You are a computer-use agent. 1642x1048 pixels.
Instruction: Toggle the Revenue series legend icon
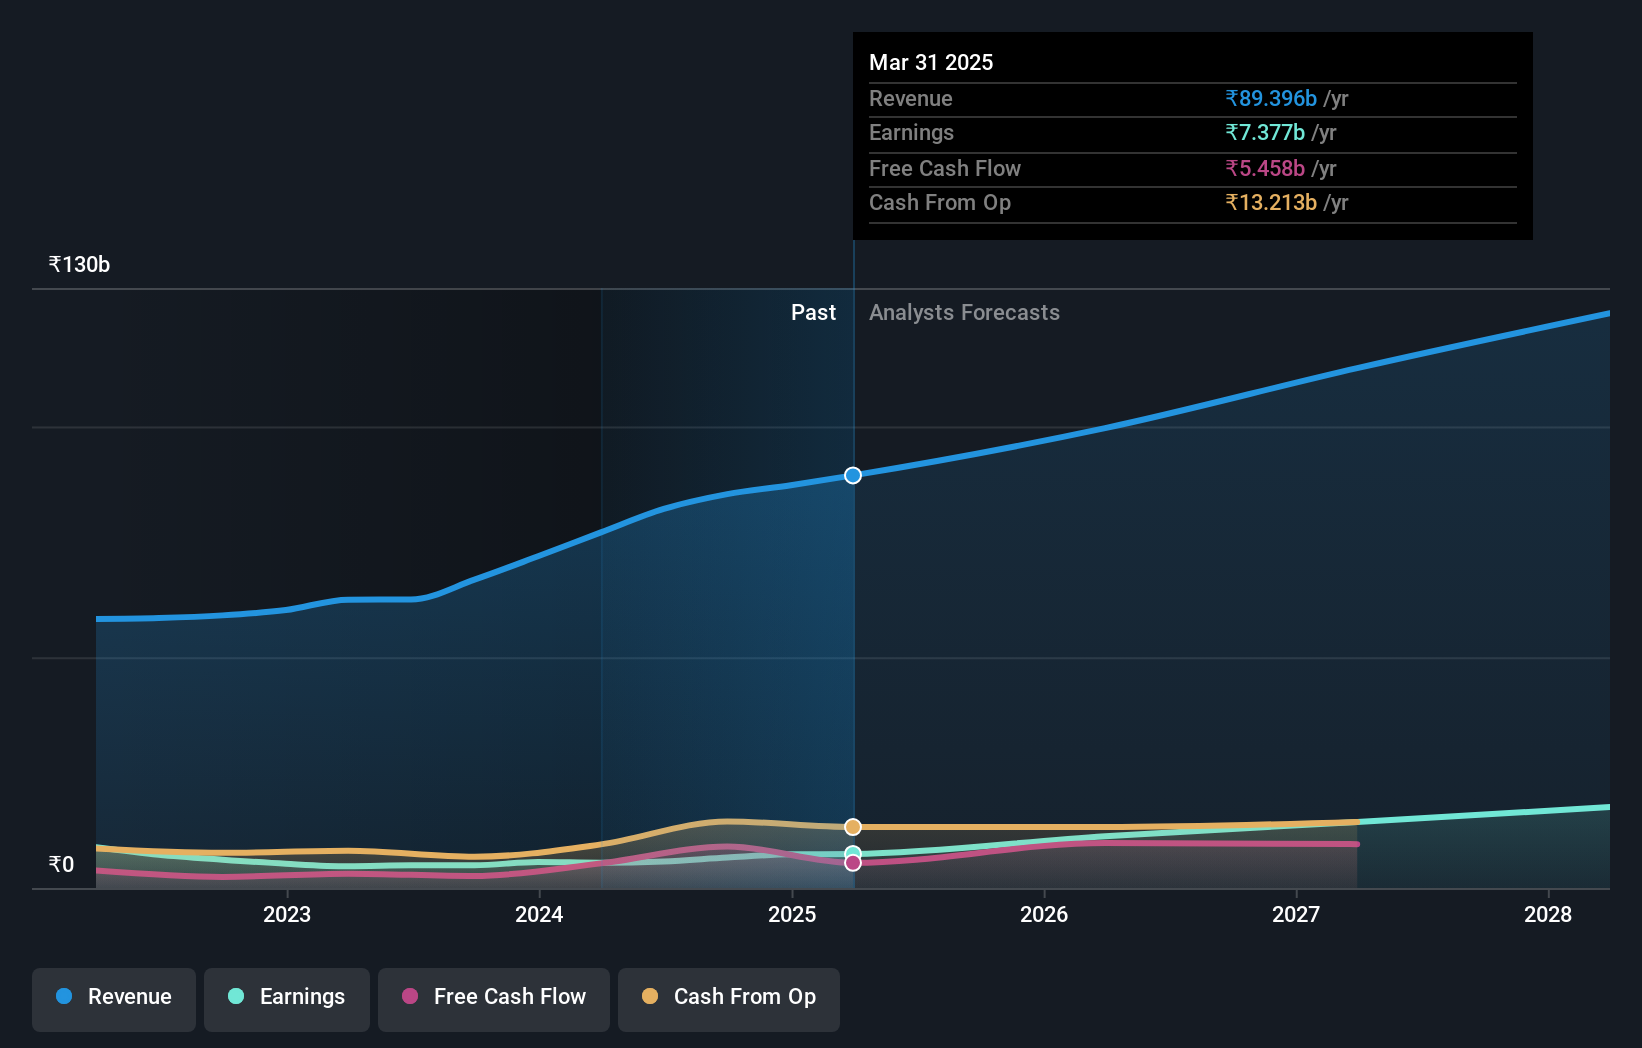tap(63, 997)
